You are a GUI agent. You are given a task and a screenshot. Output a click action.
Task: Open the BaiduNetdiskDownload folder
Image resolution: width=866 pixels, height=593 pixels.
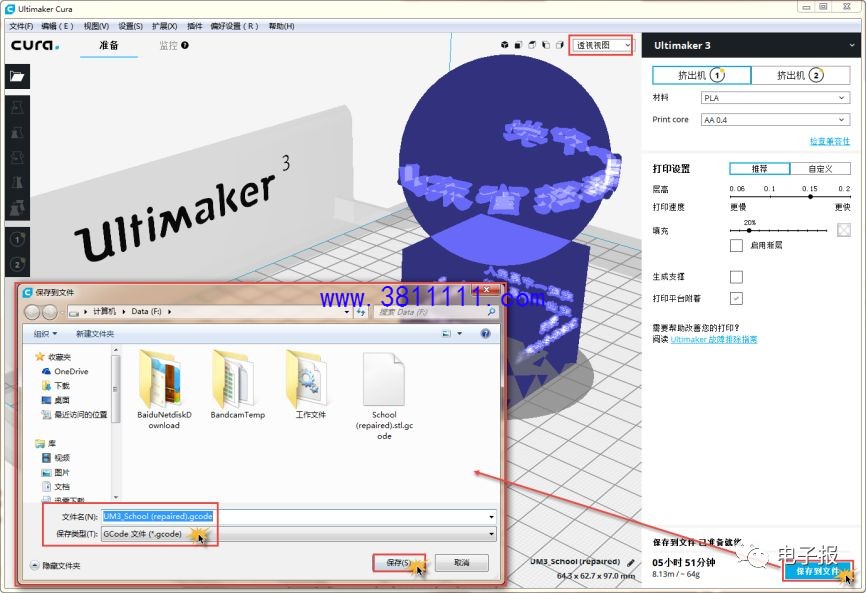(164, 389)
